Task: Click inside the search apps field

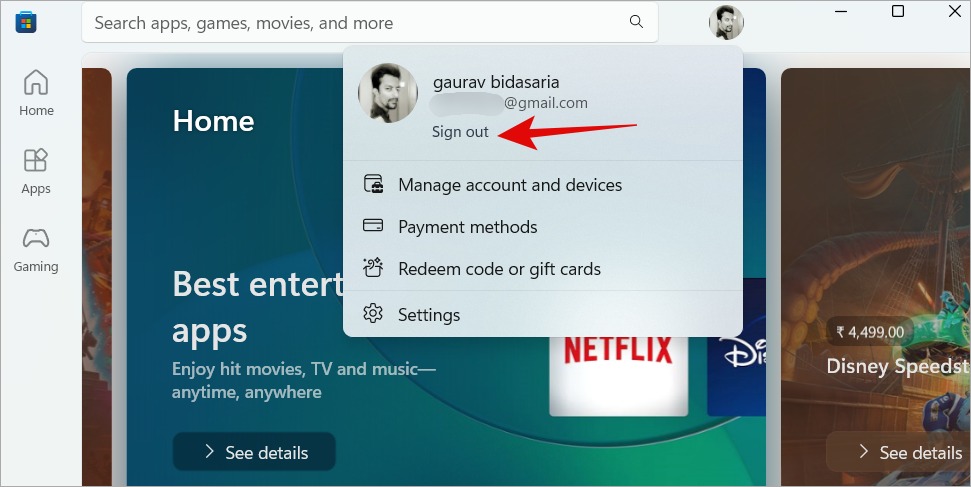Action: point(370,23)
